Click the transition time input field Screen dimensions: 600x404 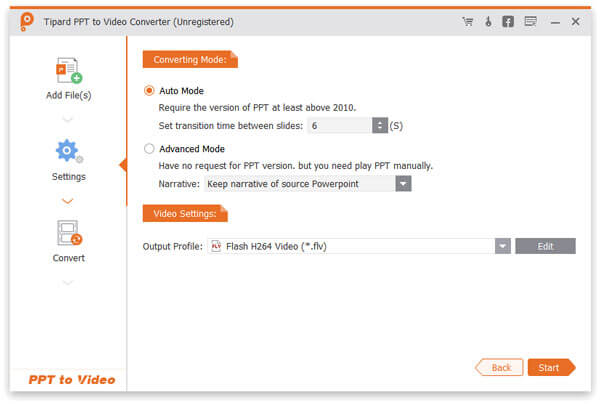(x=339, y=125)
